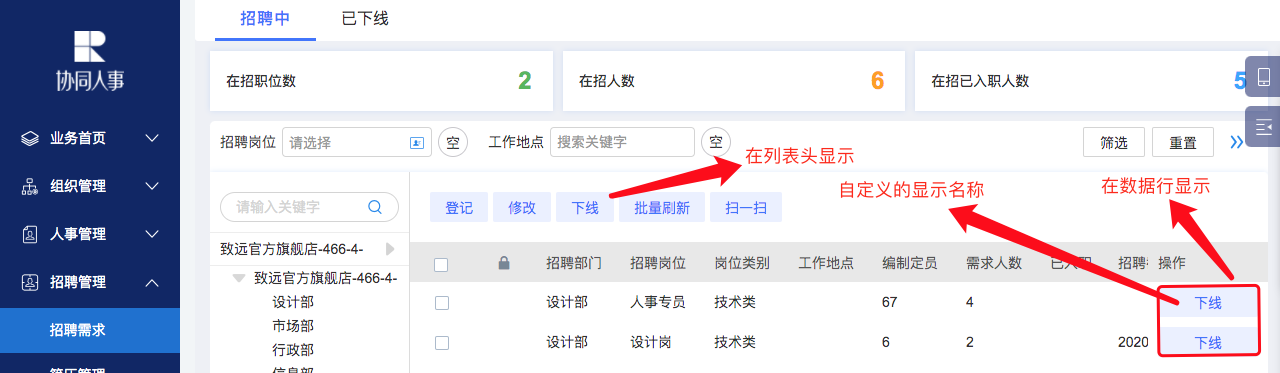The height and width of the screenshot is (373, 1280).
Task: Open 人事管理 in the sidebar
Action: coord(90,235)
